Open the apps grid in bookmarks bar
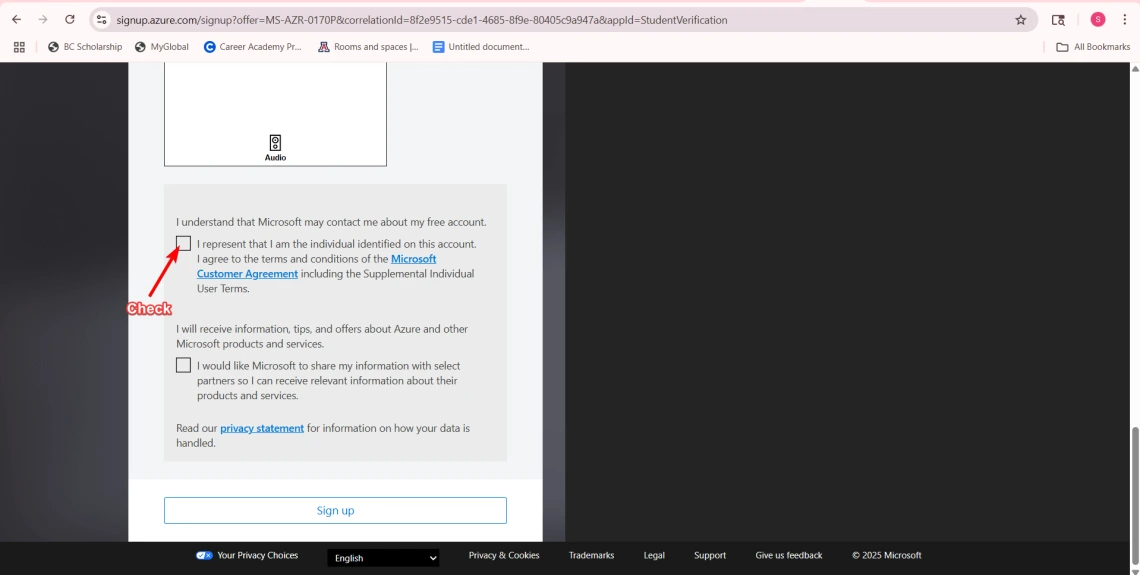Image resolution: width=1140 pixels, height=575 pixels. click(x=20, y=47)
